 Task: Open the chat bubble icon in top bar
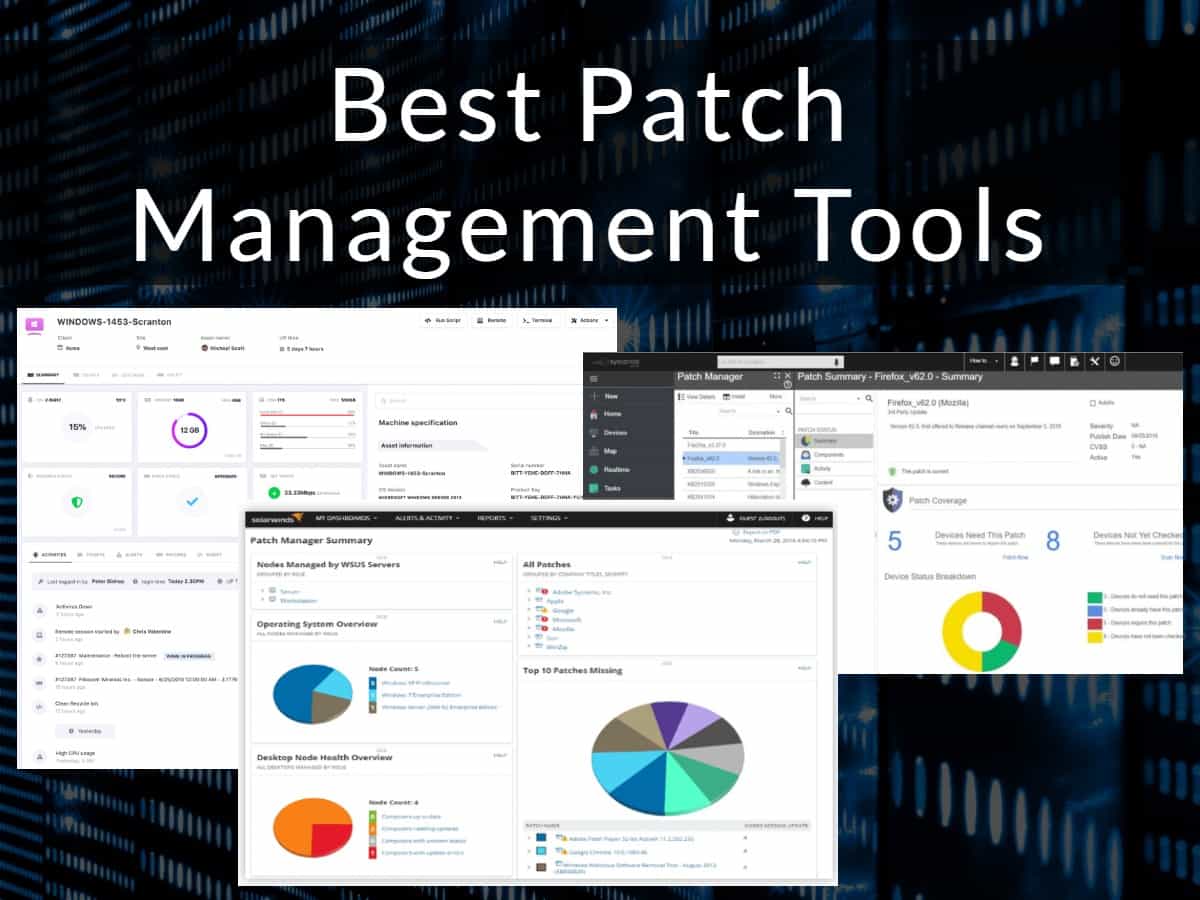point(1054,361)
